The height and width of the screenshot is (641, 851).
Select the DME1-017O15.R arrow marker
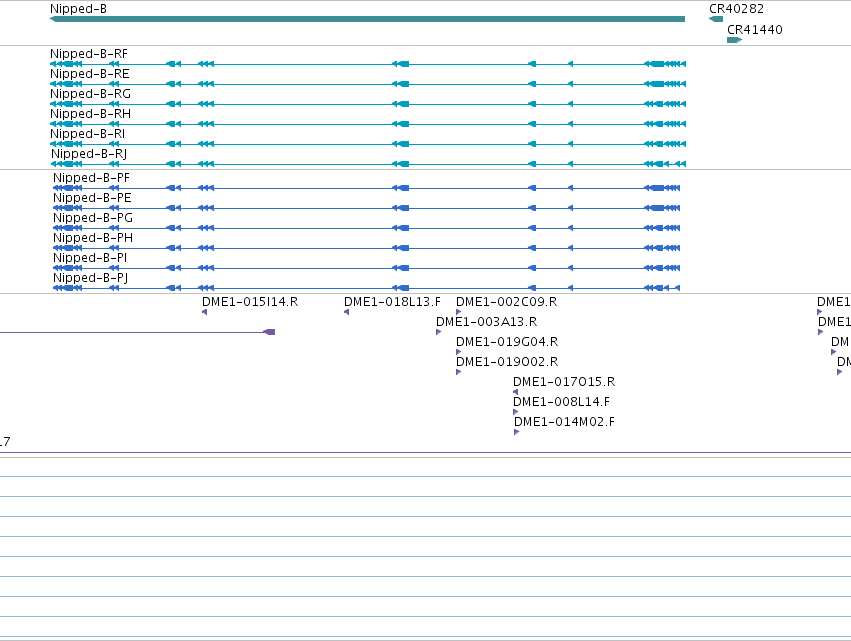[x=516, y=392]
